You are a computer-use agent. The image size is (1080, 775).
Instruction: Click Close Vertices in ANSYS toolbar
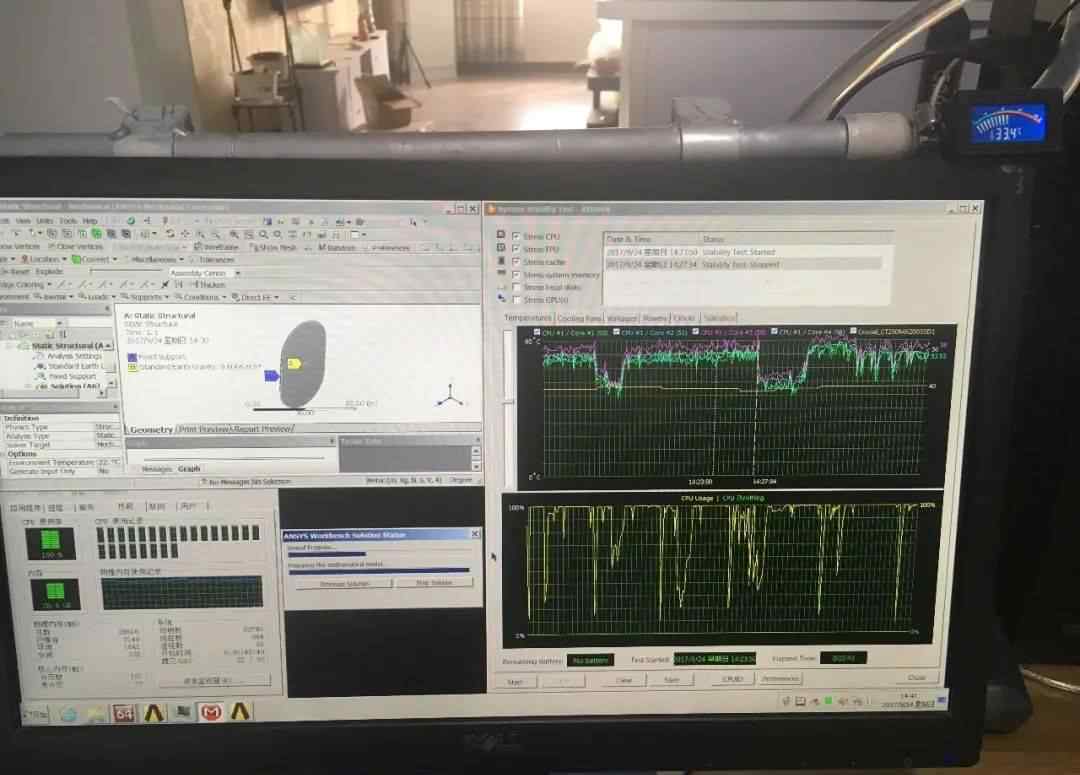coord(76,246)
